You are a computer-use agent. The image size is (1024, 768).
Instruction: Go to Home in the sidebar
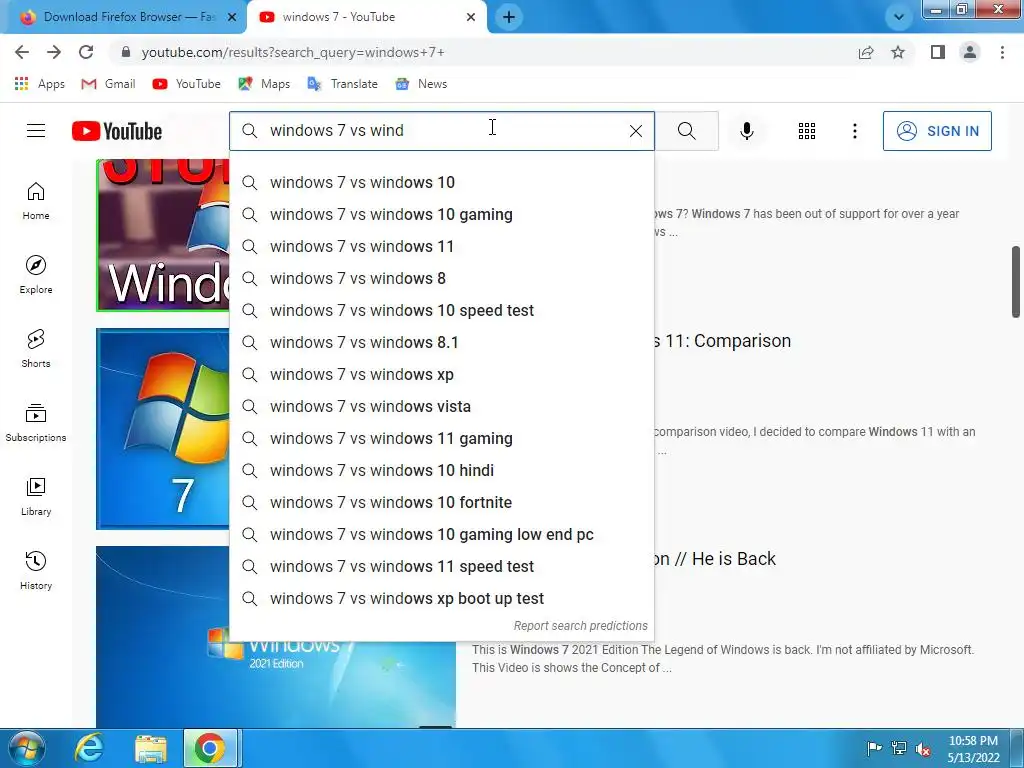point(36,200)
